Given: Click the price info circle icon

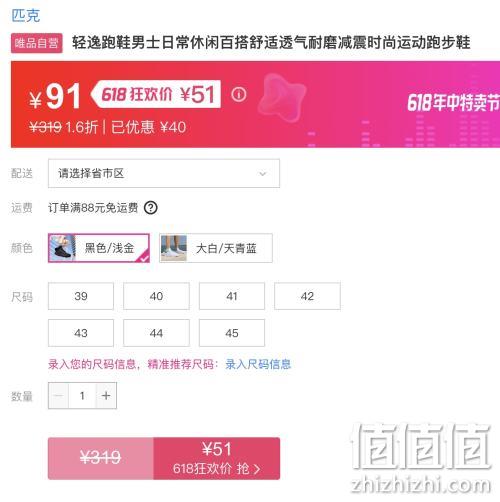Looking at the screenshot, I should pyautogui.click(x=239, y=95).
